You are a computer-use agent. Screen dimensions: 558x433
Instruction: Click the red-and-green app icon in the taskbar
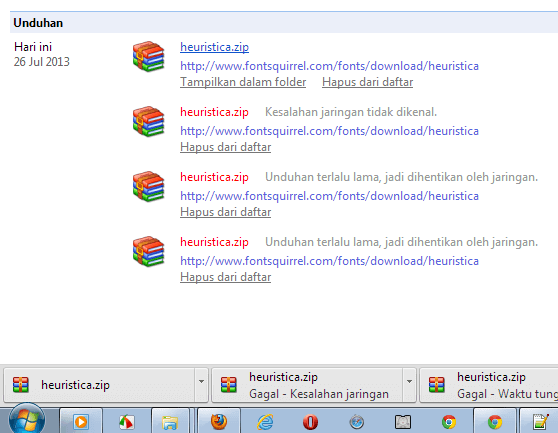[x=127, y=422]
